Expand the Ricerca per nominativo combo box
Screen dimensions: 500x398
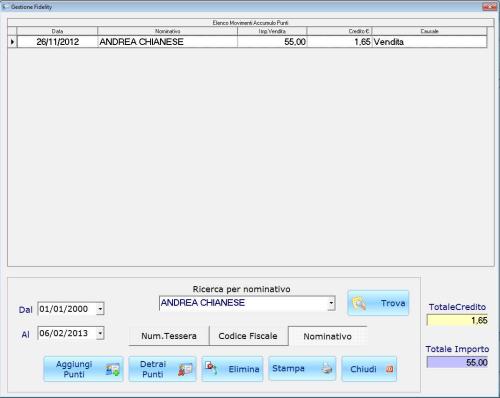[x=331, y=303]
